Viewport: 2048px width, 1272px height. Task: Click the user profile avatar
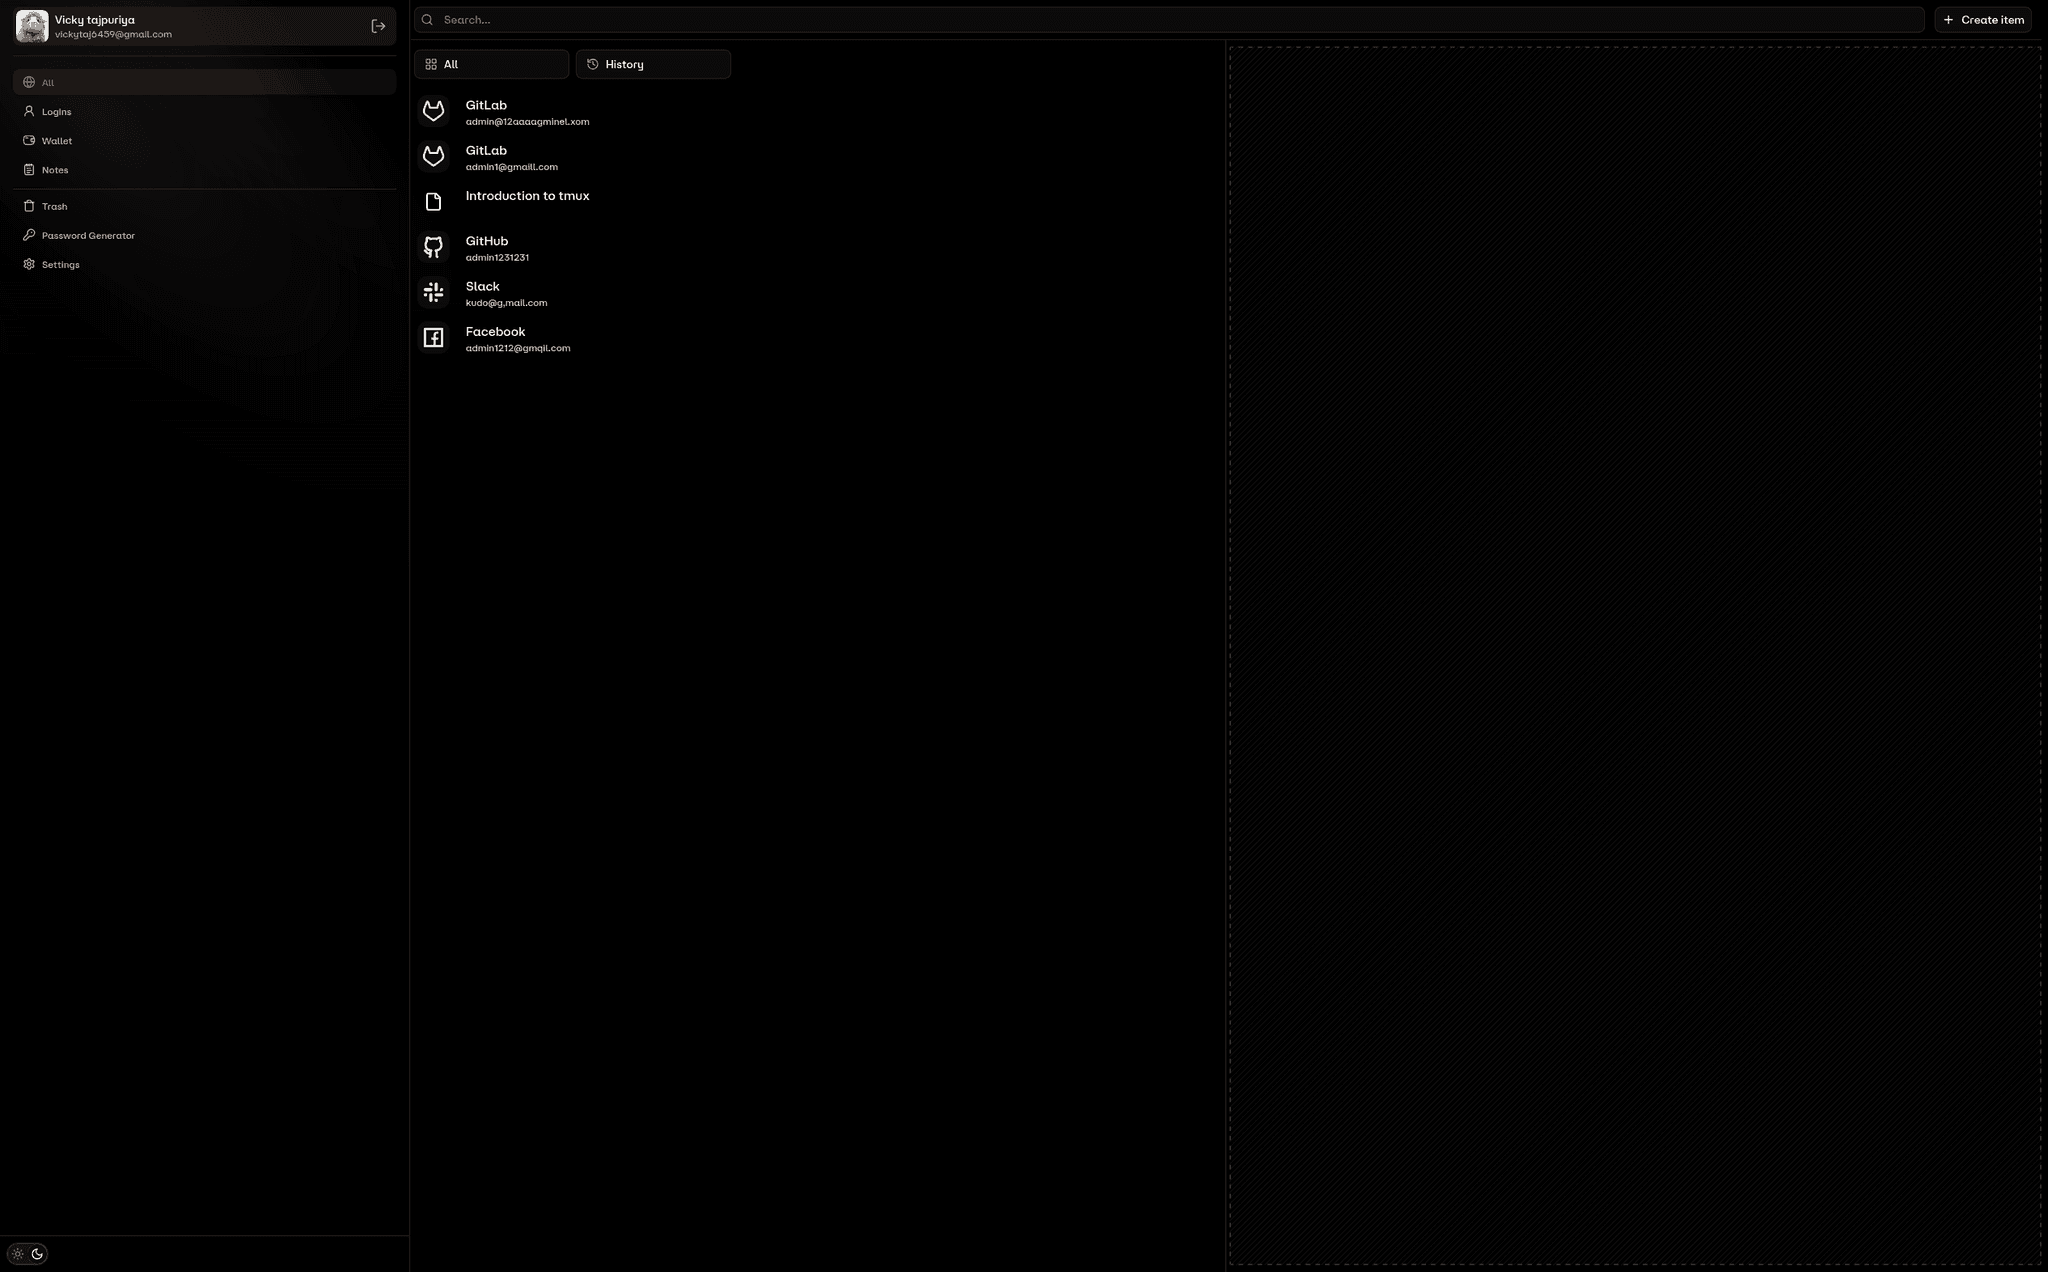32,27
